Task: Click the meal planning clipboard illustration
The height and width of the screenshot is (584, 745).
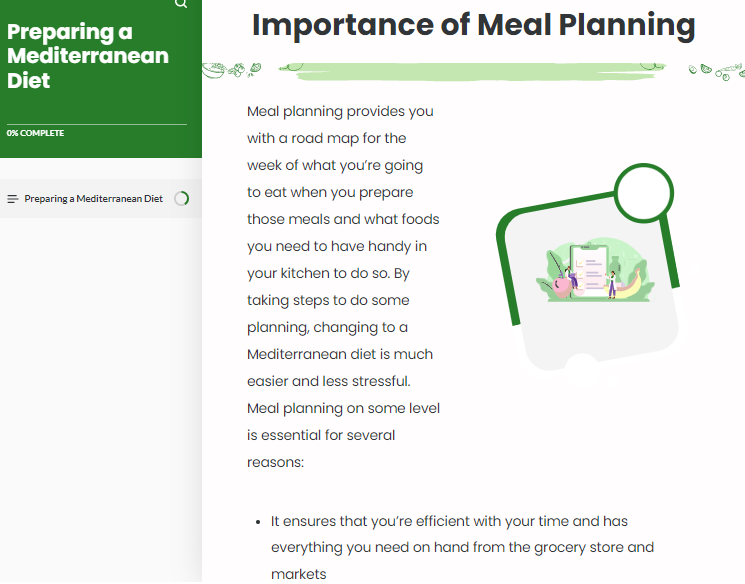Action: tap(595, 272)
